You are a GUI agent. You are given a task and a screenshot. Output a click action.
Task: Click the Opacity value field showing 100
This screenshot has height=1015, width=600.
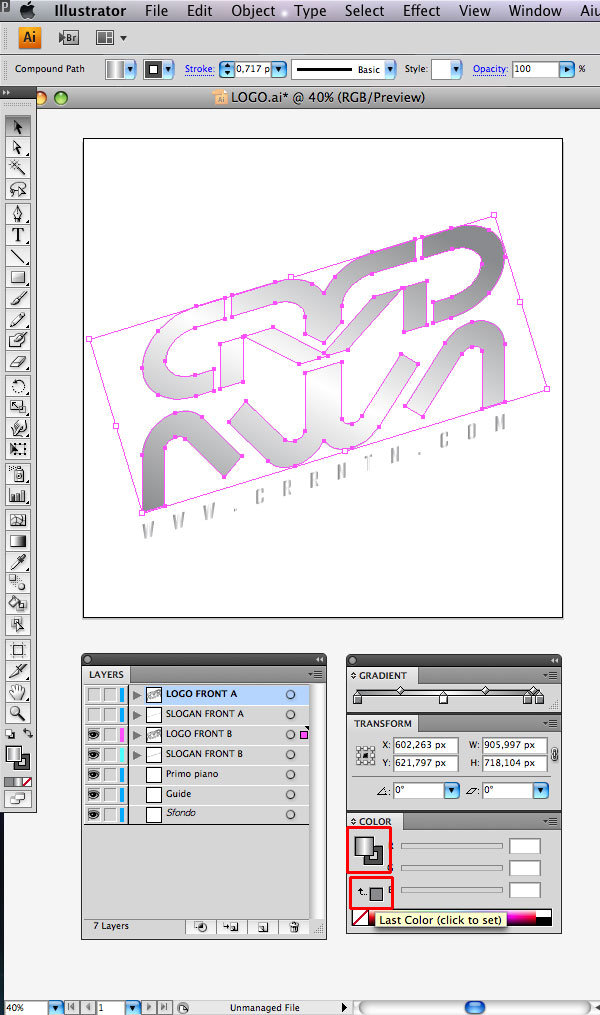click(535, 69)
